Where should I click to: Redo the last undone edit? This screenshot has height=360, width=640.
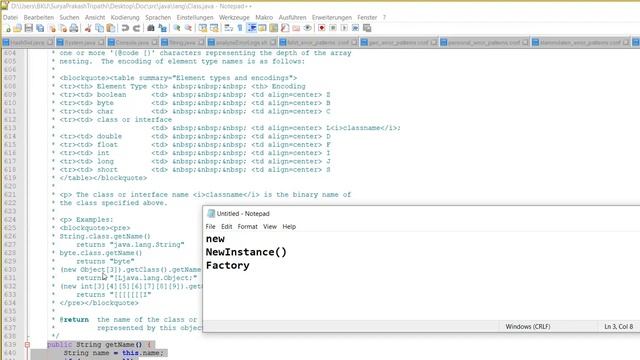coord(136,28)
